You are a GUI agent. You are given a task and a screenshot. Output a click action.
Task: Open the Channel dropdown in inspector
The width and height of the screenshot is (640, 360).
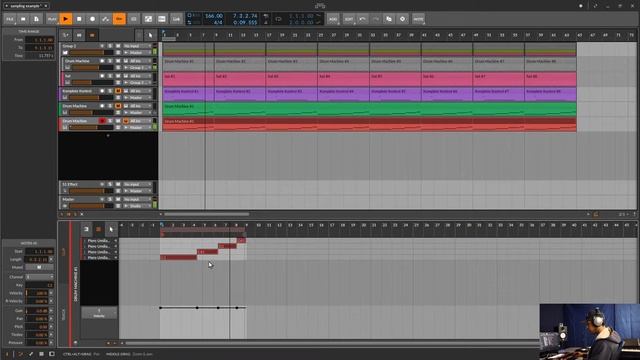(39, 277)
